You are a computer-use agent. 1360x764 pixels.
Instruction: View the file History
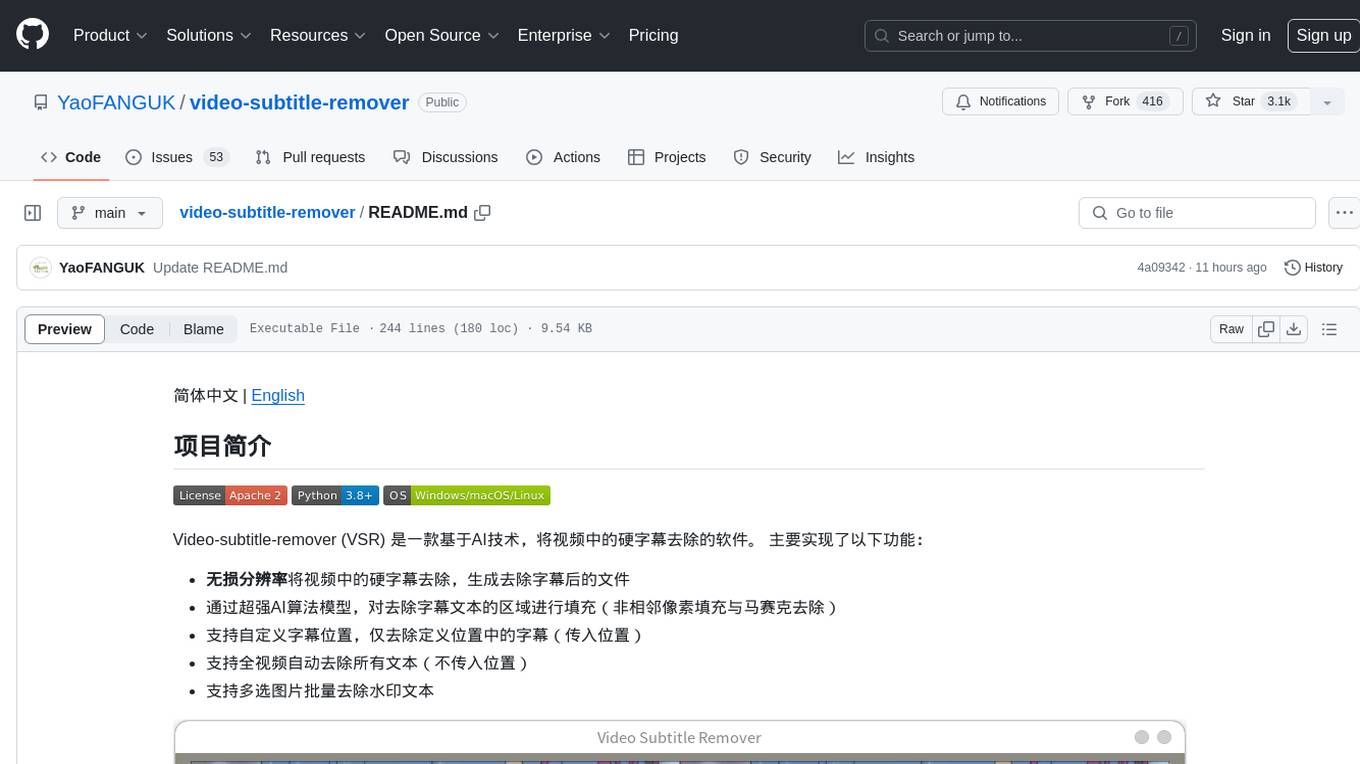pos(1313,268)
